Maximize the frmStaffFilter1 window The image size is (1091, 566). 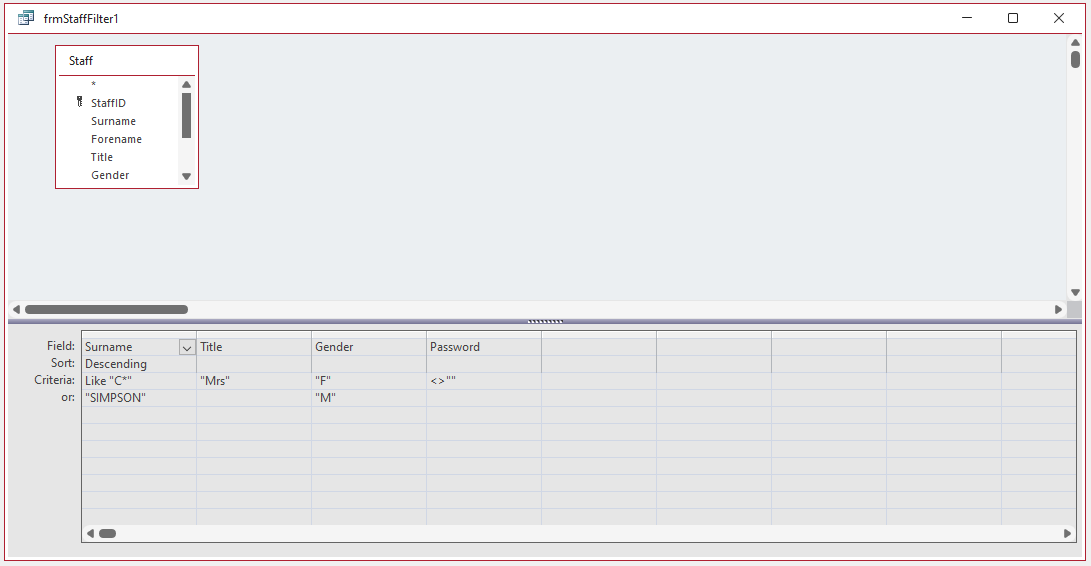pyautogui.click(x=1013, y=18)
